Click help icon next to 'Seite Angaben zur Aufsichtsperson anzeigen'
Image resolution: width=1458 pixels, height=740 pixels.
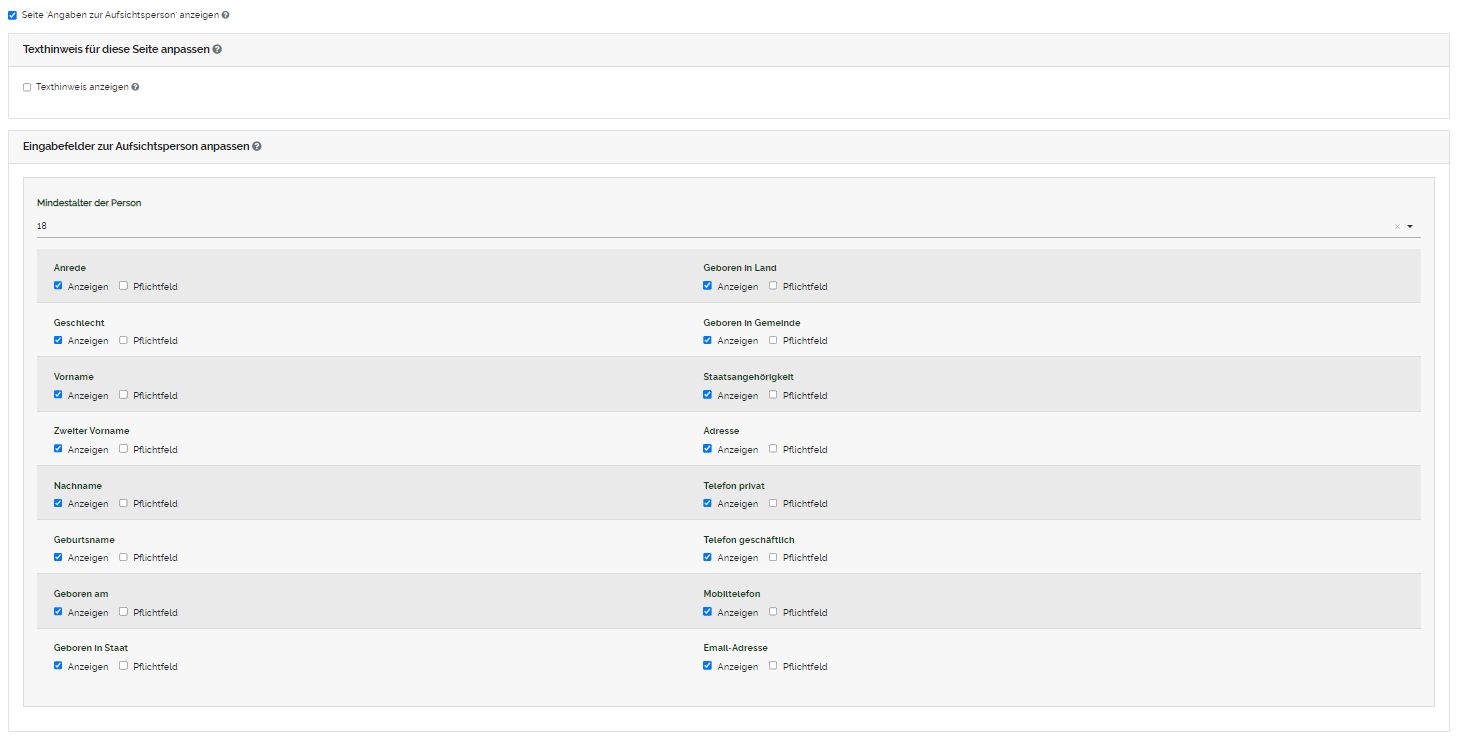point(225,16)
